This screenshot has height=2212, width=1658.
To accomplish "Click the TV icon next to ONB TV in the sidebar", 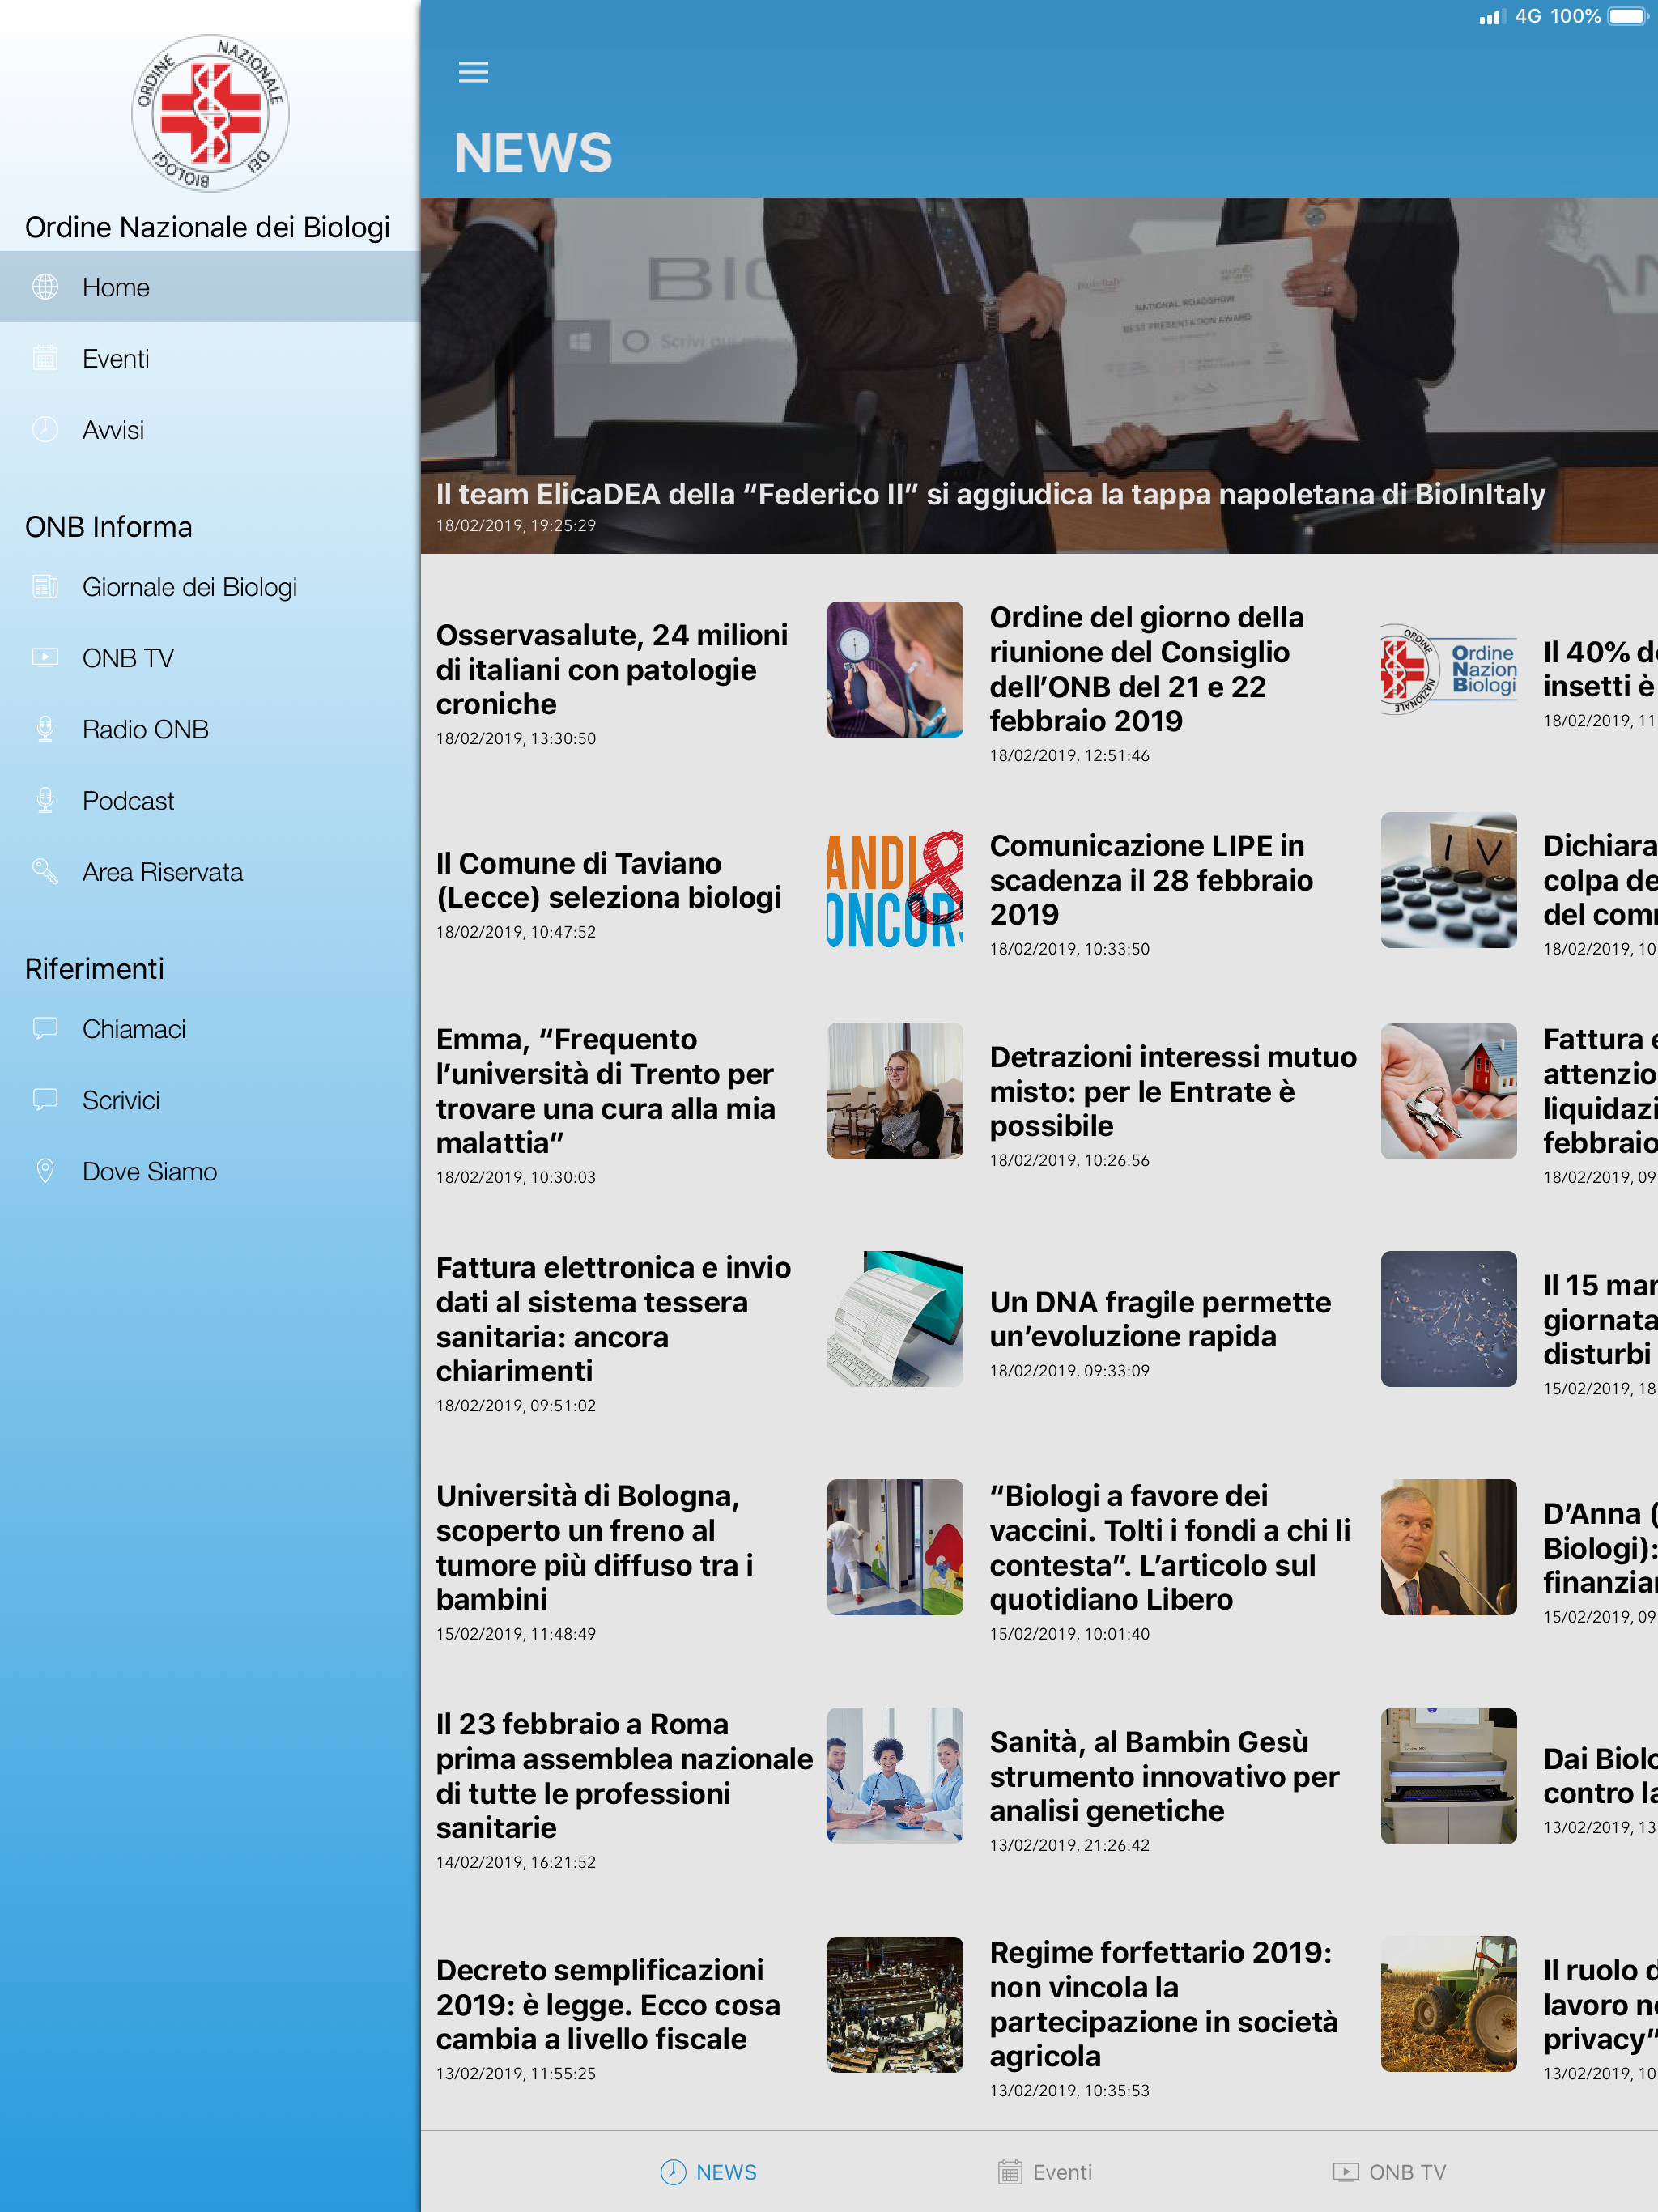I will 45,658.
